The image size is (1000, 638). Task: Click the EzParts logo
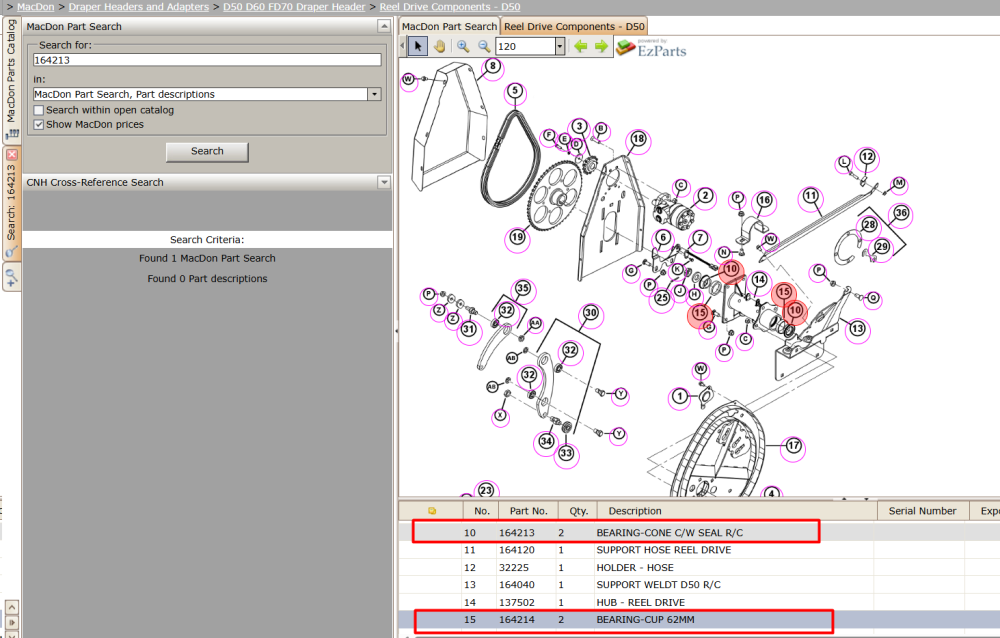652,48
